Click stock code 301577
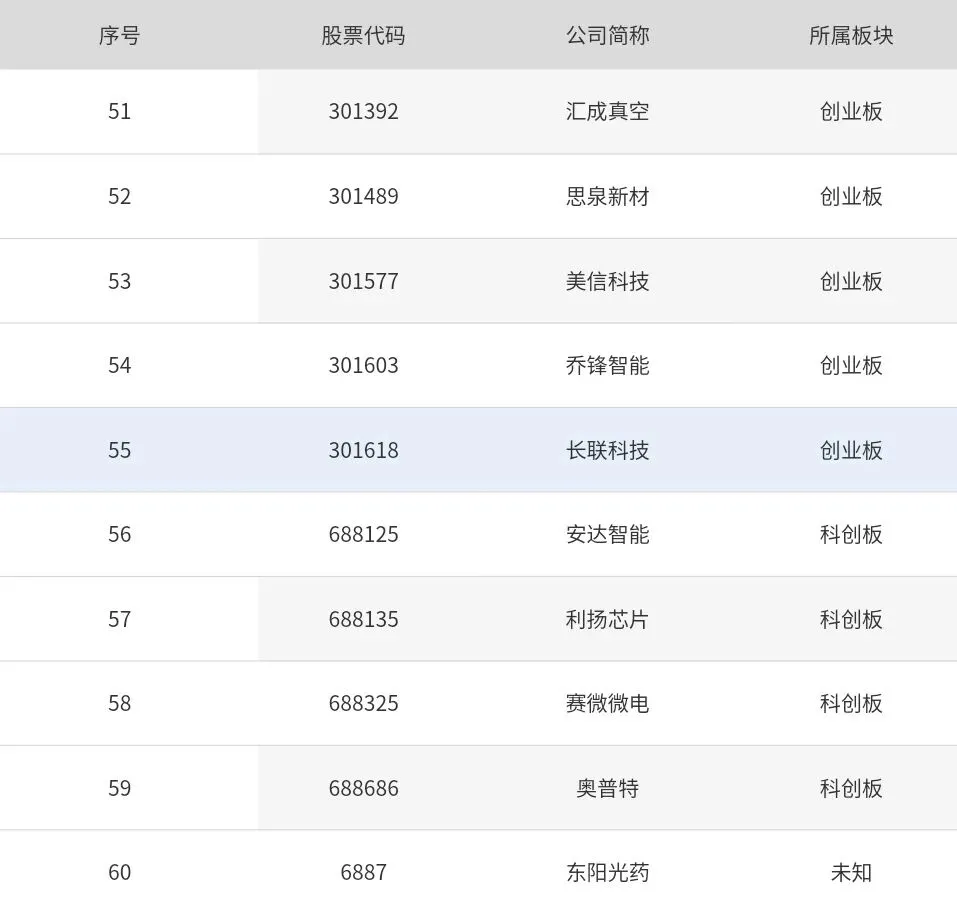 click(363, 281)
